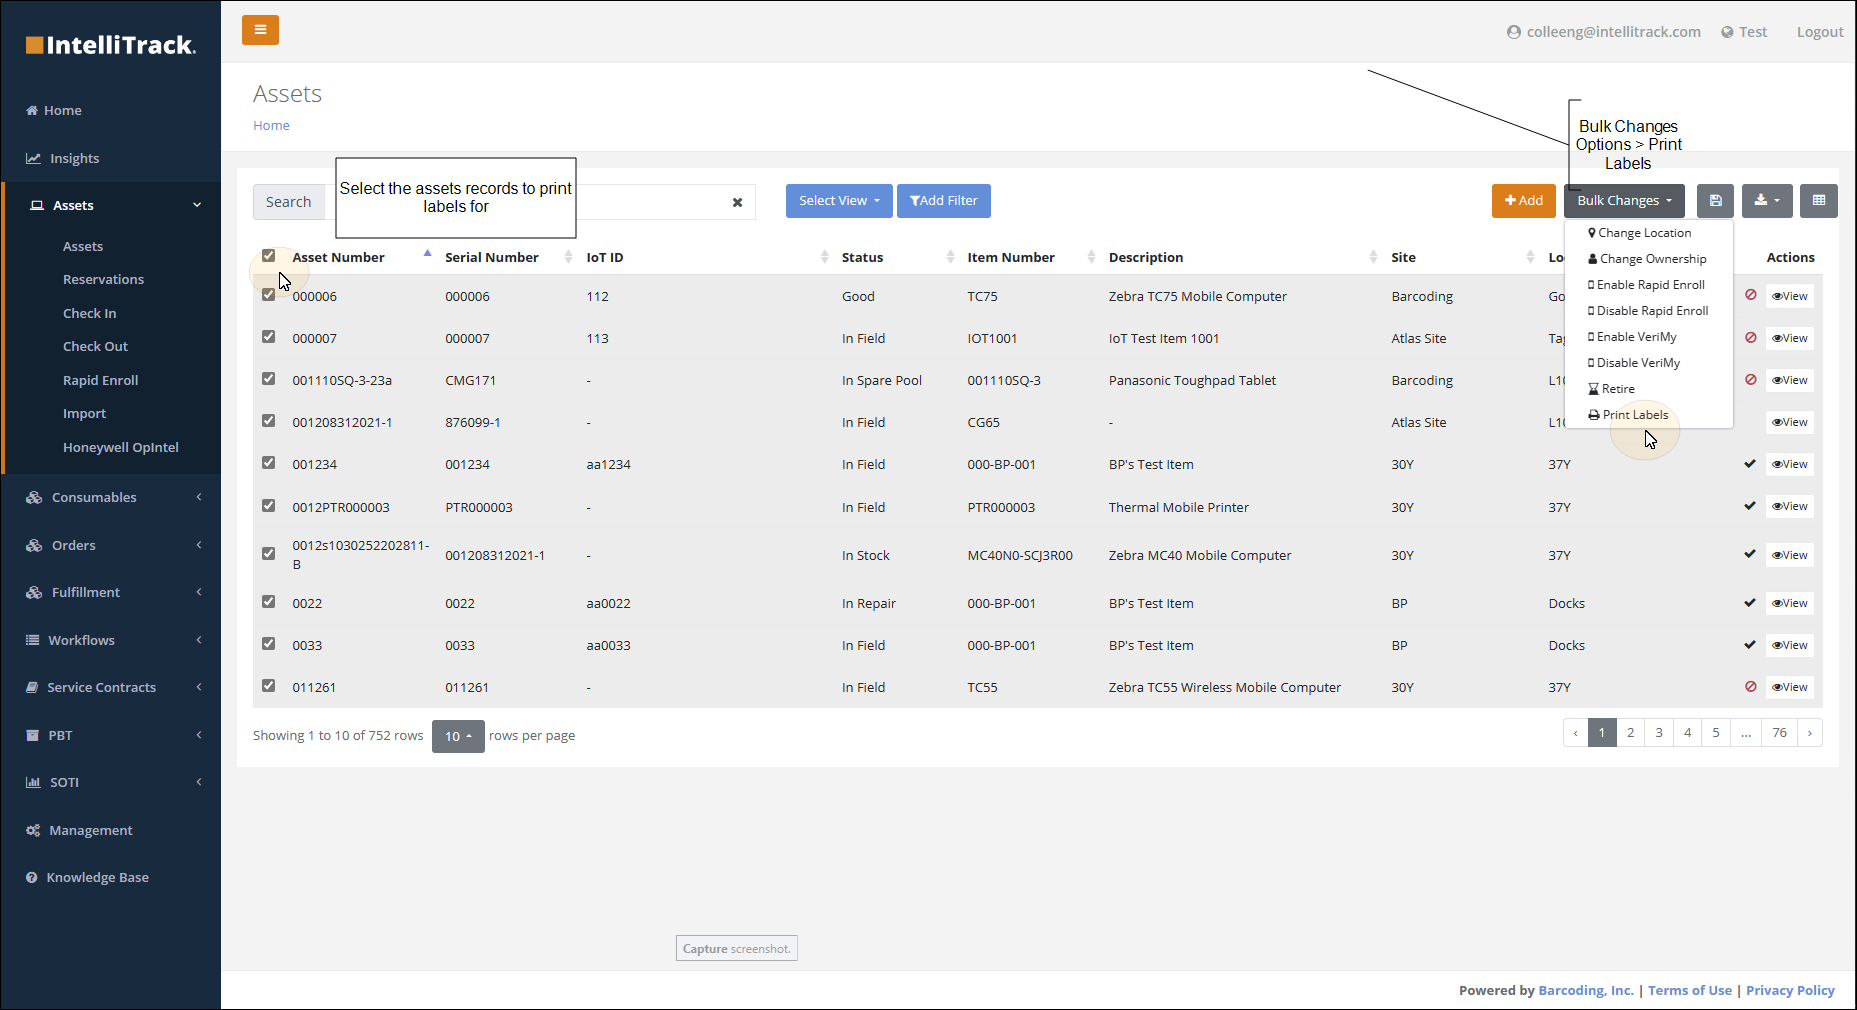Open Rapid Enroll in Assets submenu
Viewport: 1857px width, 1010px height.
pyautogui.click(x=100, y=380)
